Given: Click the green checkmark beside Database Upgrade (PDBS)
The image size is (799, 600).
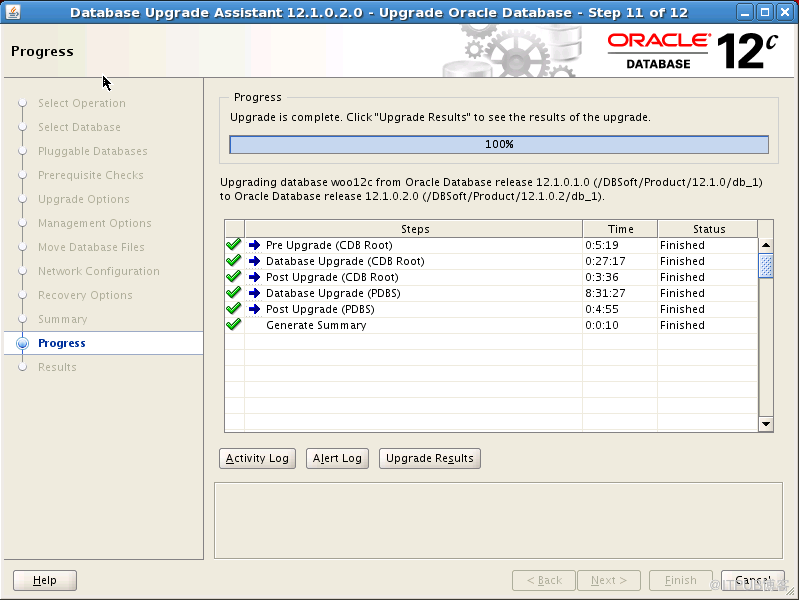Looking at the screenshot, I should [233, 293].
